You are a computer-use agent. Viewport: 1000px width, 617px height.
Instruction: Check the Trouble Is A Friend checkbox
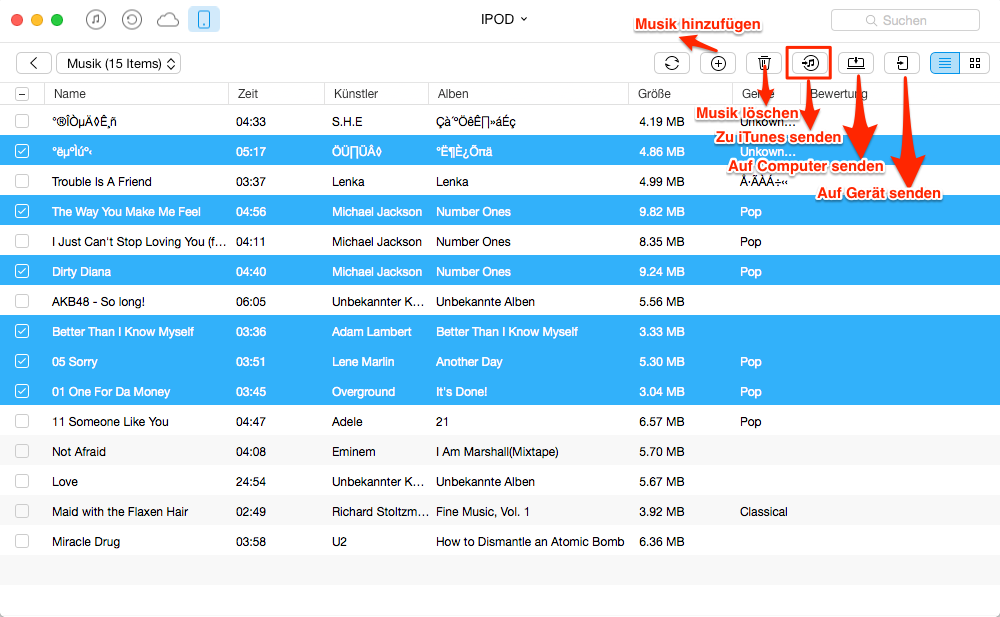[22, 181]
